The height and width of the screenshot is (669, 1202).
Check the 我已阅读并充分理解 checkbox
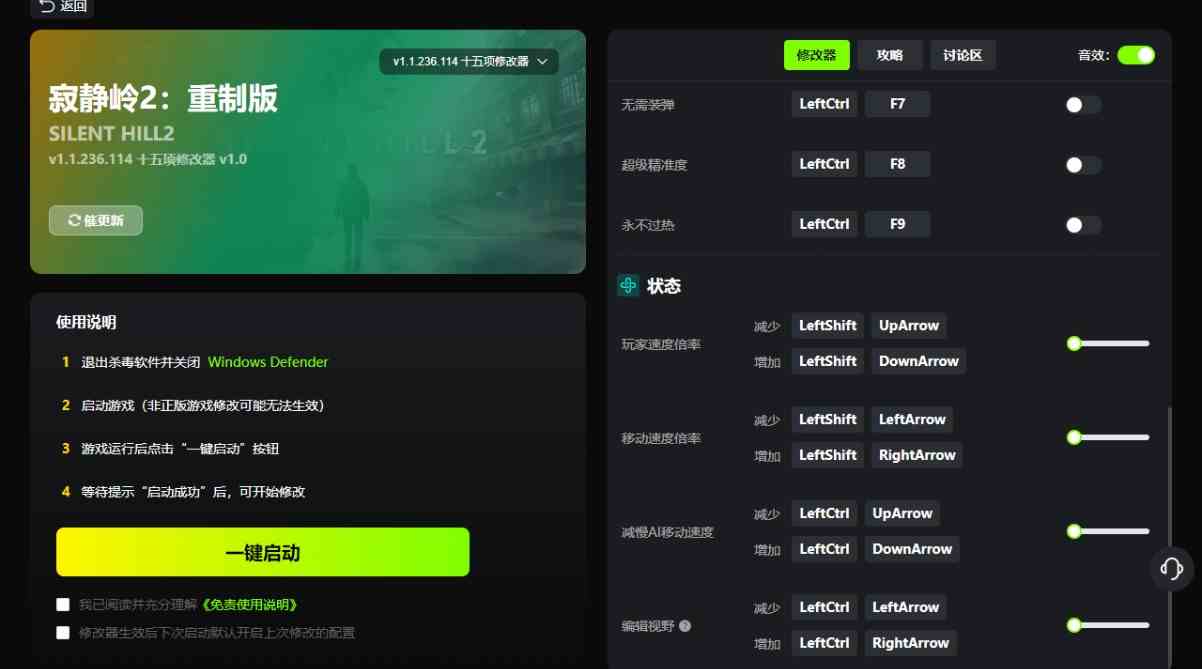[63, 605]
